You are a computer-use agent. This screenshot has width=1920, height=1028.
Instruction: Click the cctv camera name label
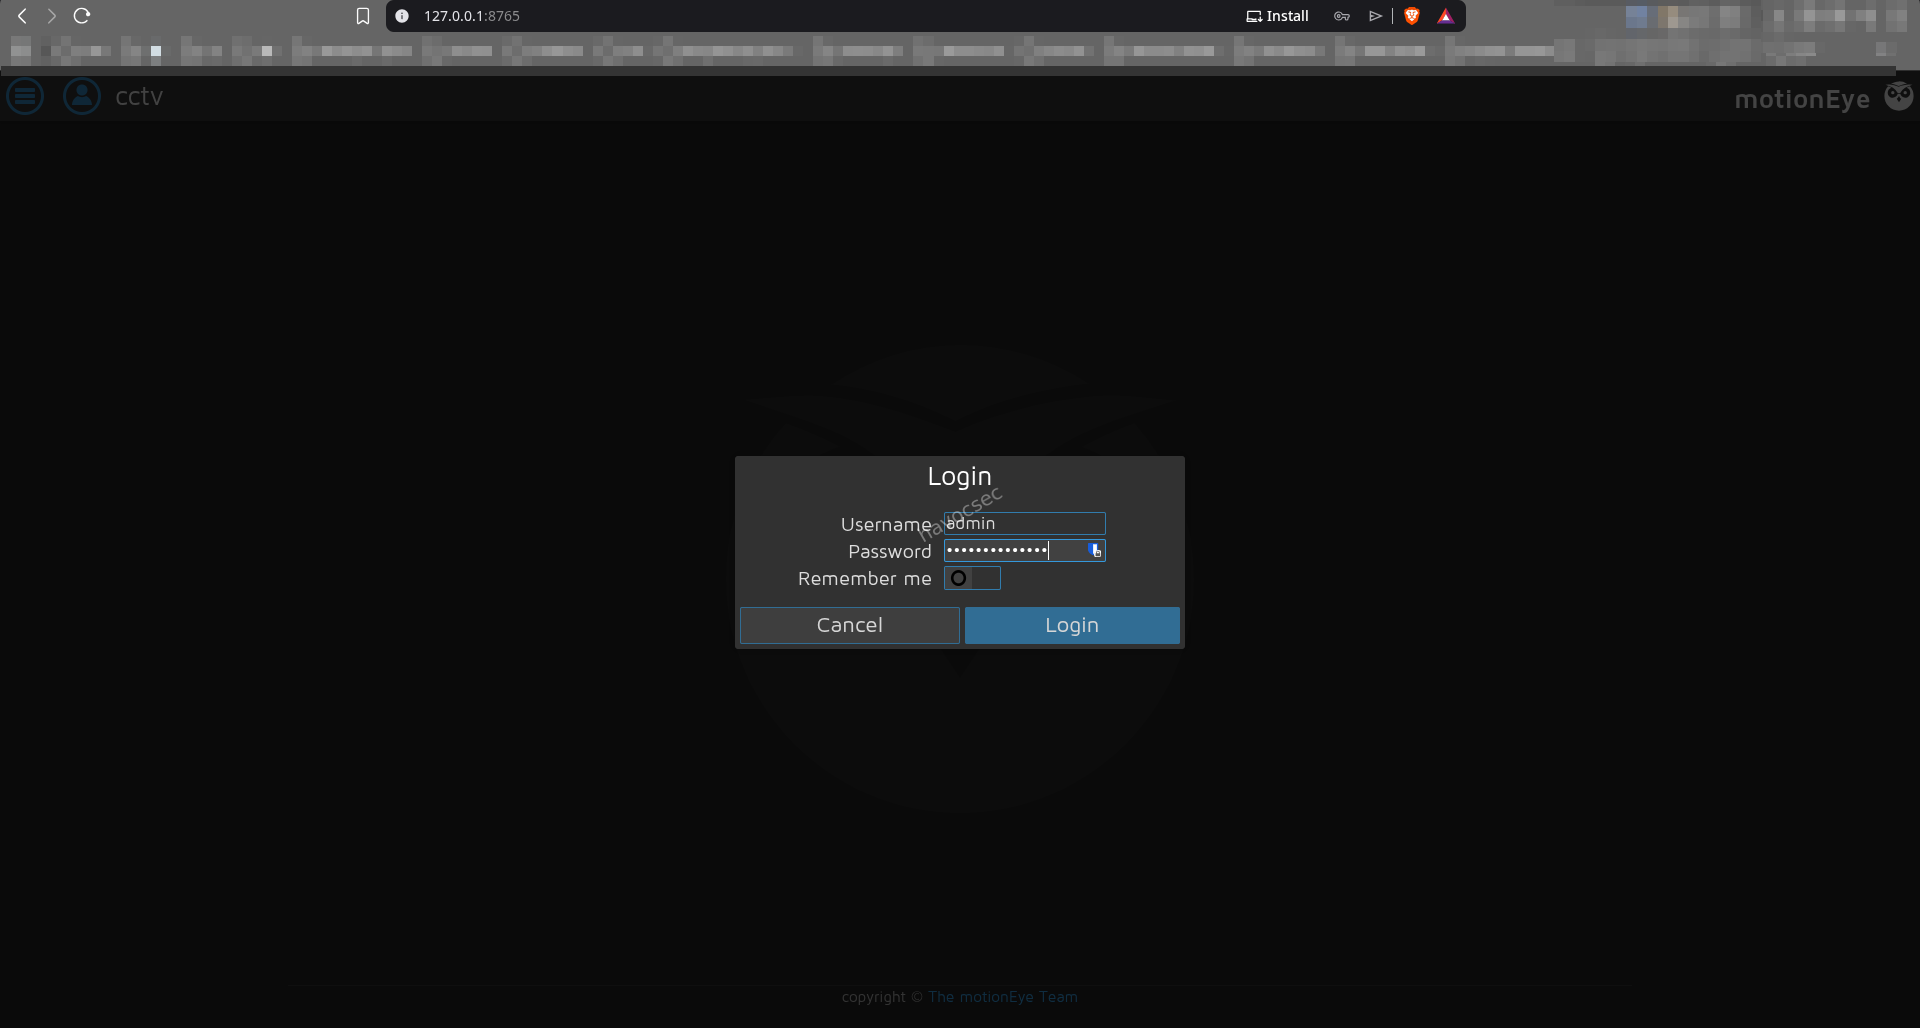click(139, 96)
